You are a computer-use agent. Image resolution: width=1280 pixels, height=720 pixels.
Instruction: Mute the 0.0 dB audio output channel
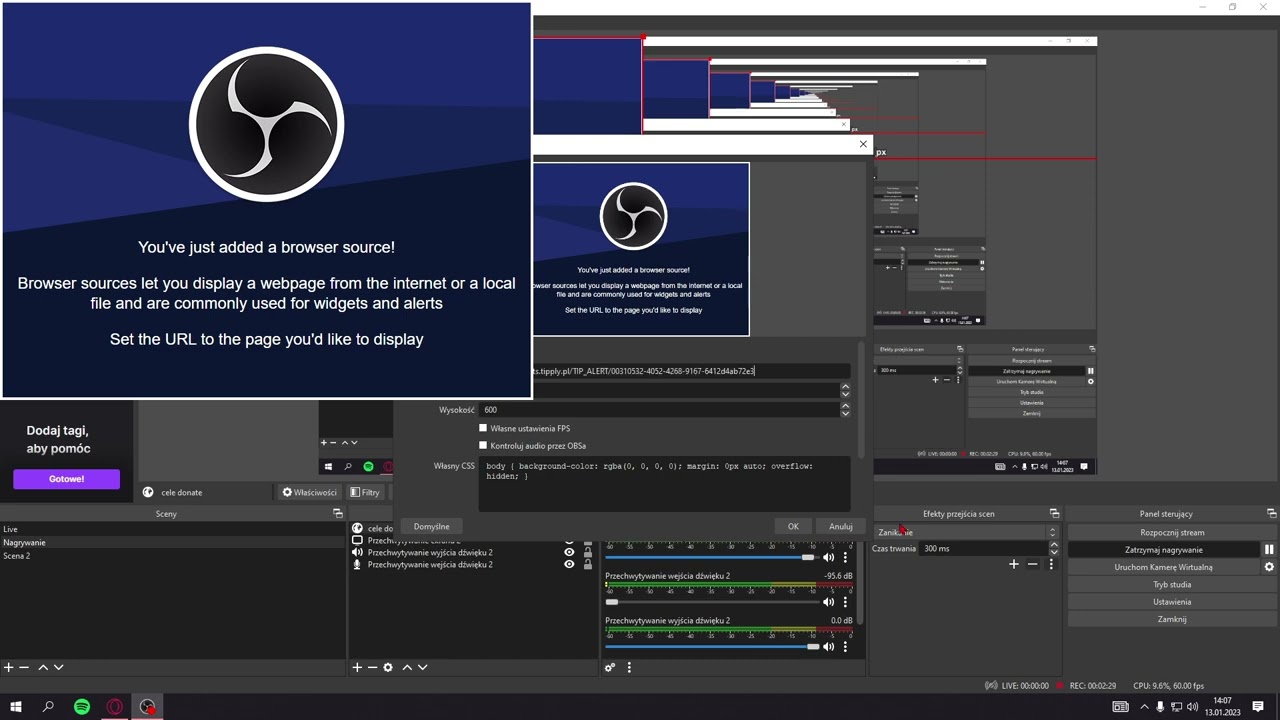click(x=828, y=647)
